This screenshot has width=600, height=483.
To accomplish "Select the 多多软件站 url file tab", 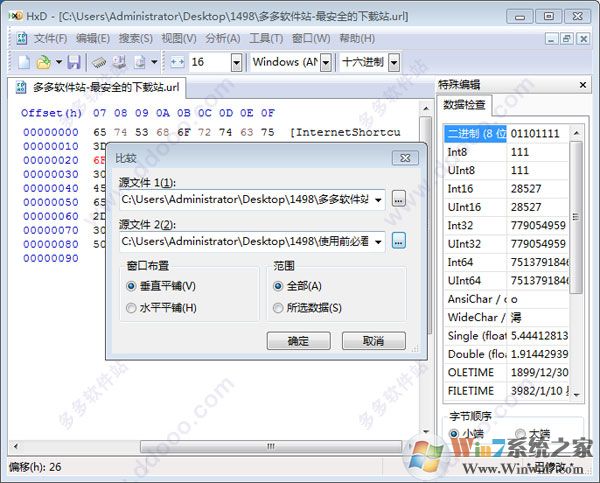I will (x=98, y=87).
